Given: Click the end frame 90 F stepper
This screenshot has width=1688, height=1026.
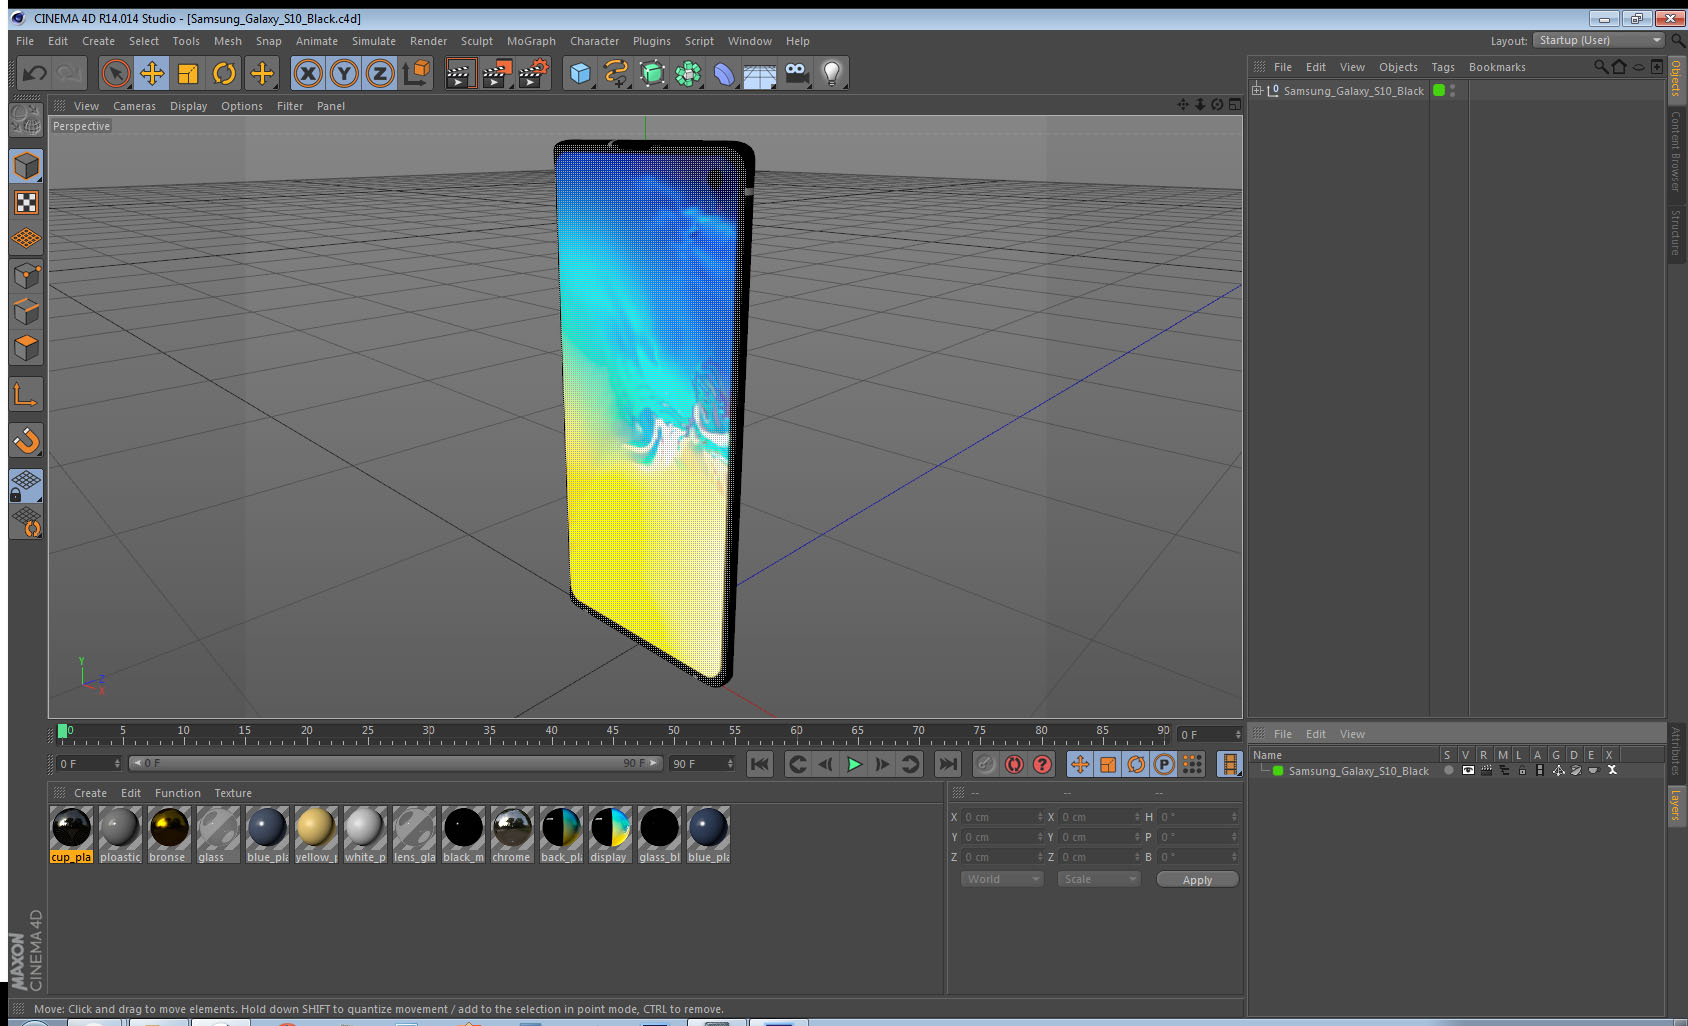Looking at the screenshot, I should [x=730, y=764].
